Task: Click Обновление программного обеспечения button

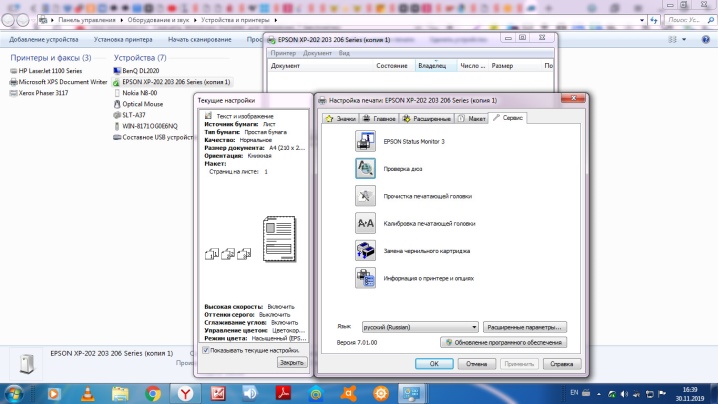Action: click(x=503, y=342)
